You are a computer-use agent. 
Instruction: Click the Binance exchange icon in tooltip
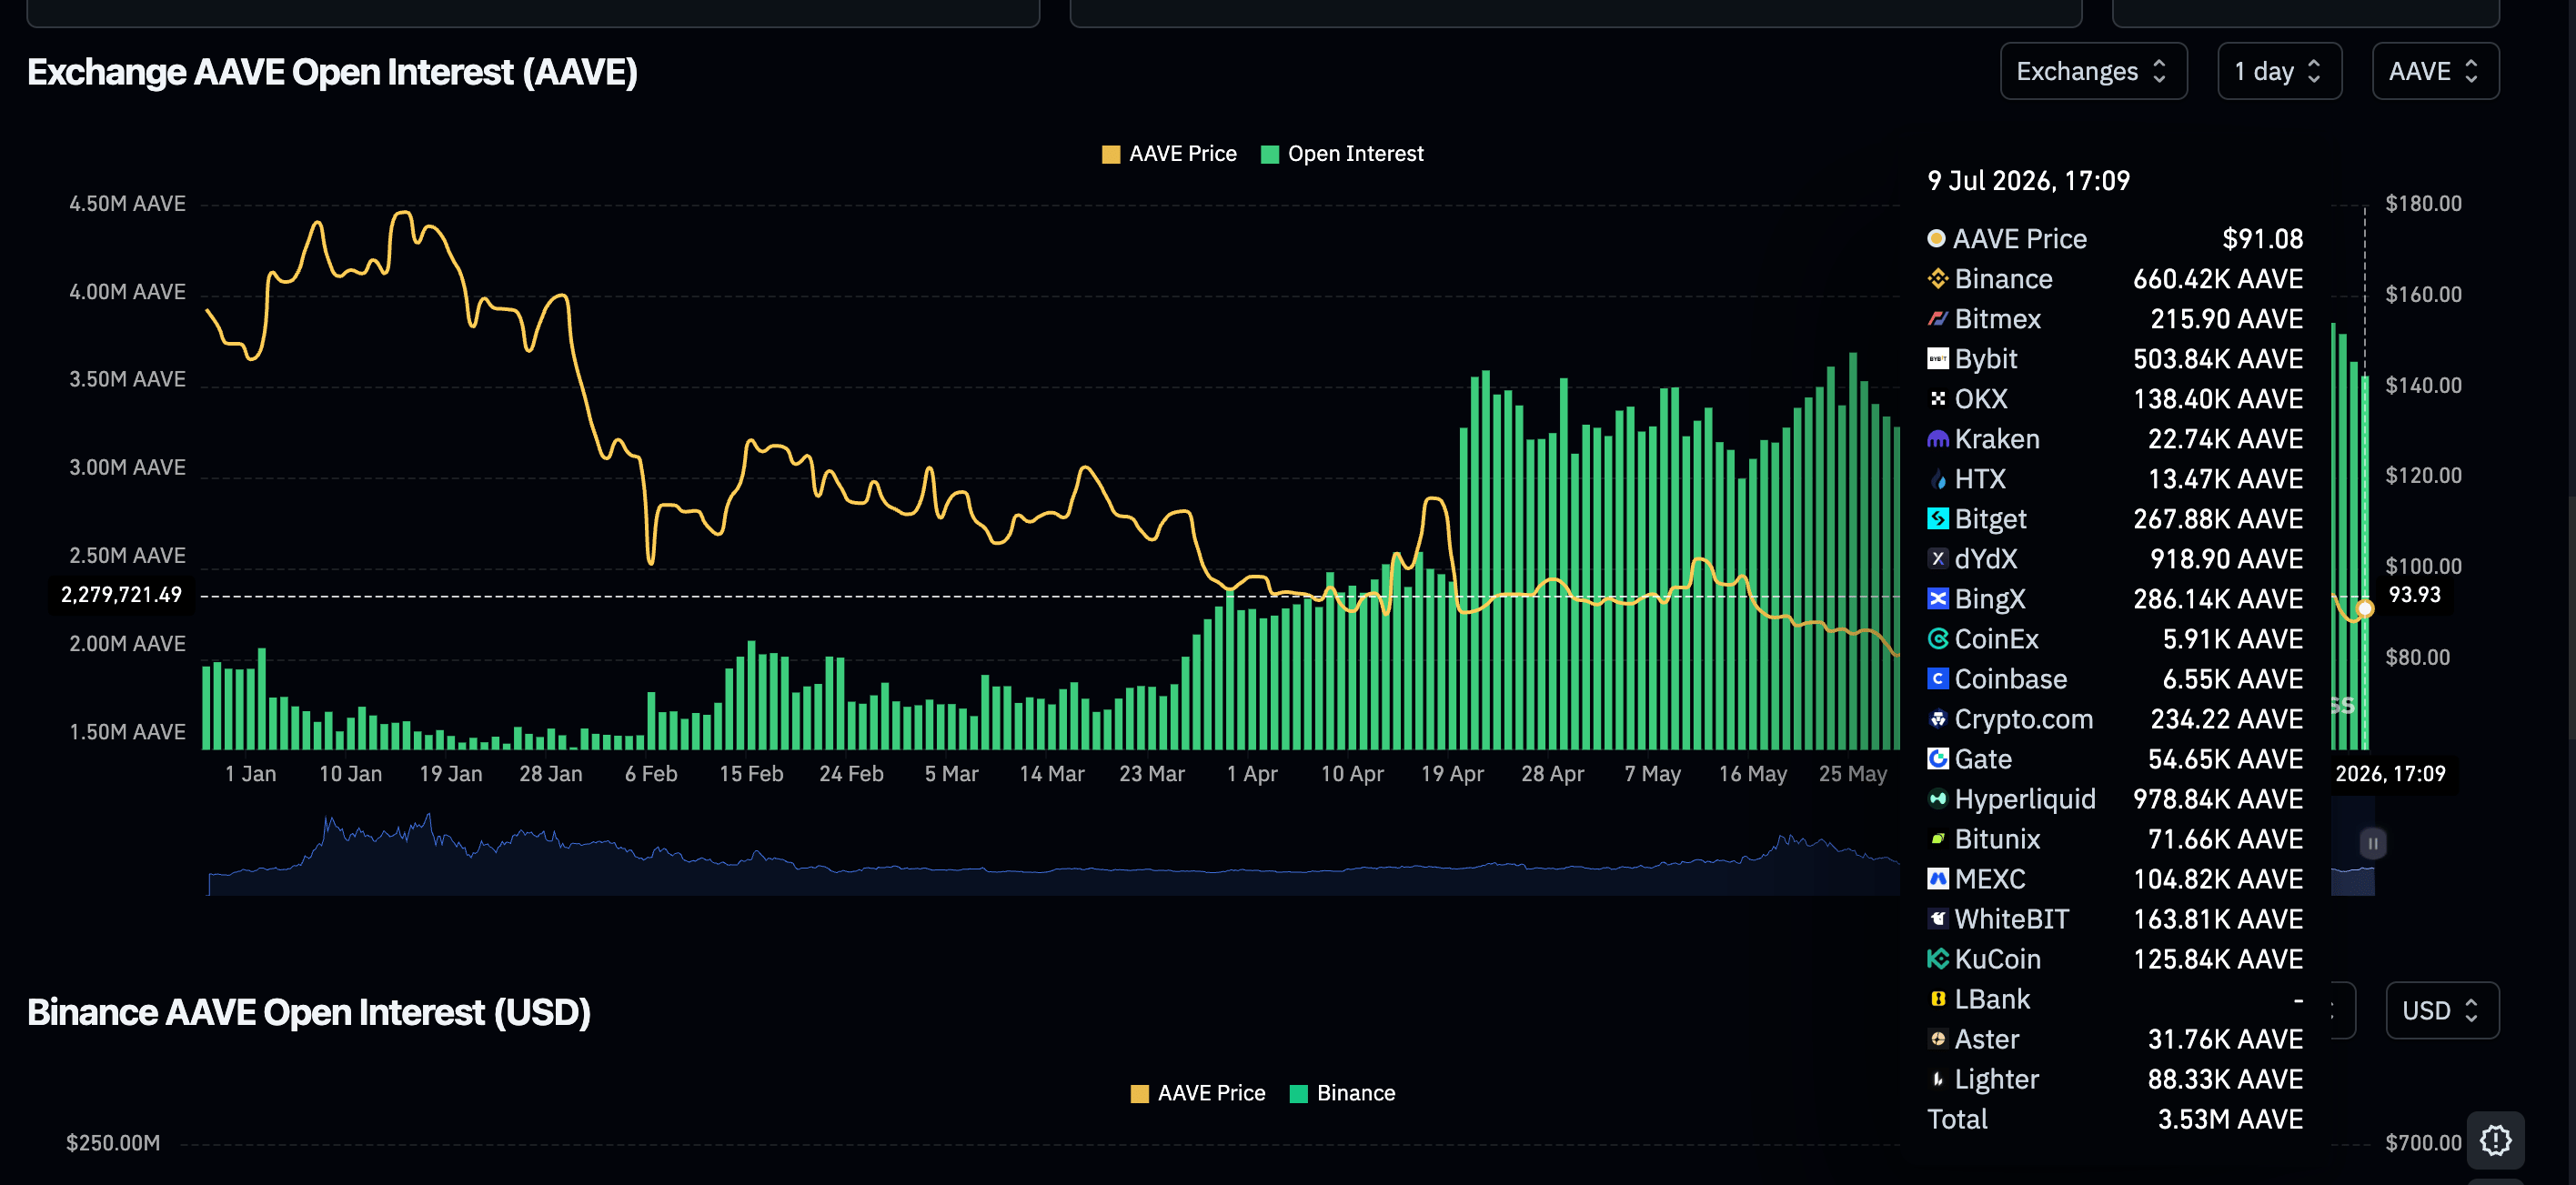click(1937, 279)
